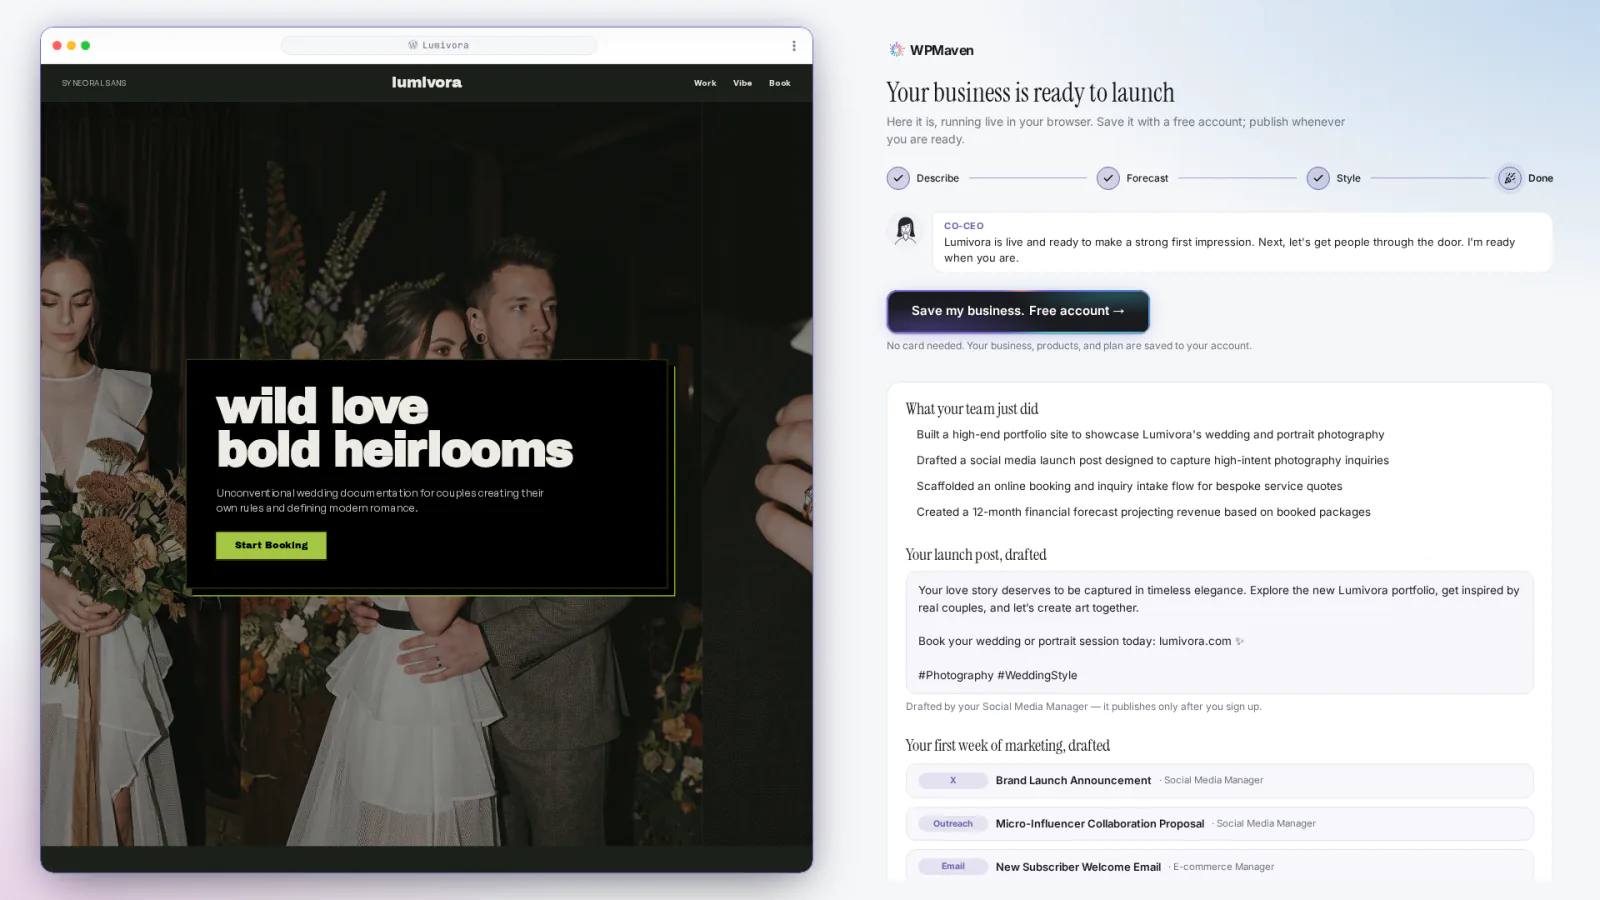Click the Co-CEO message bubble
This screenshot has width=1600, height=900.
[x=1242, y=242]
